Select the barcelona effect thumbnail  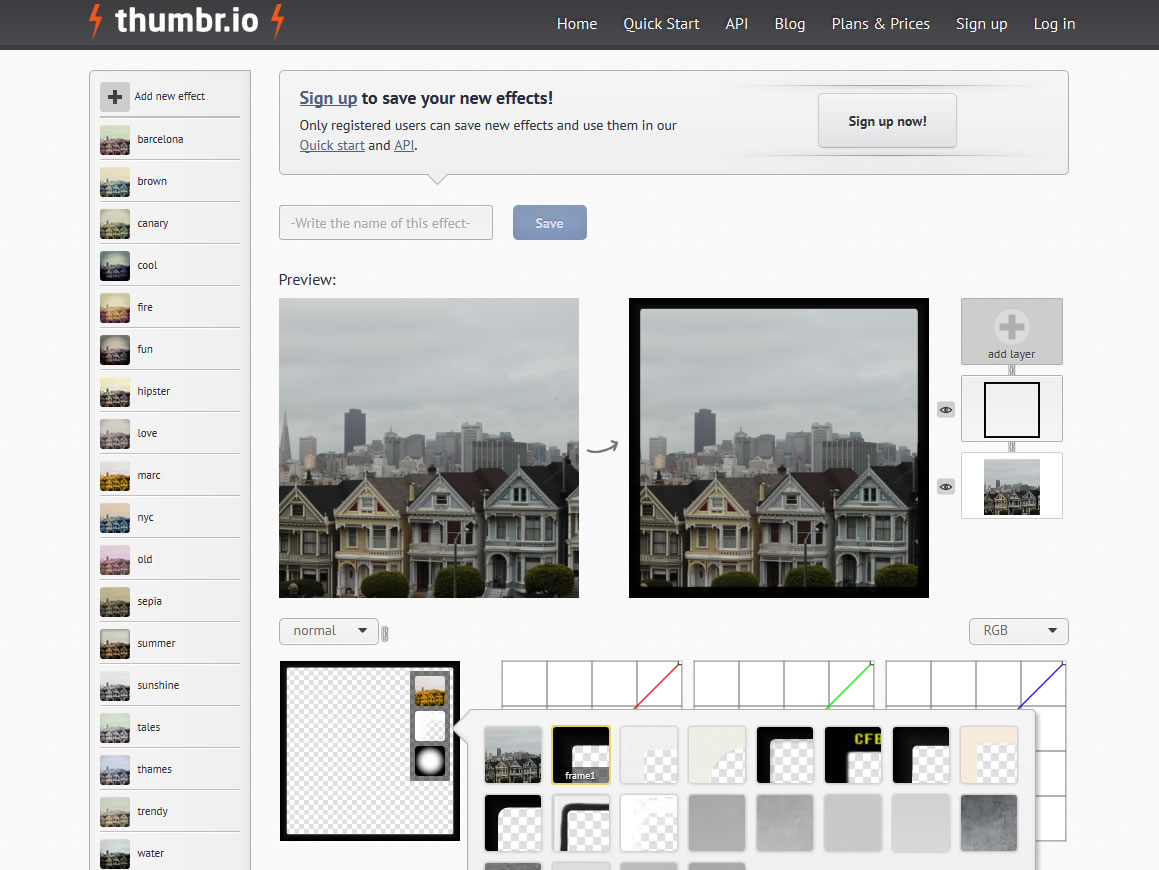pyautogui.click(x=115, y=140)
